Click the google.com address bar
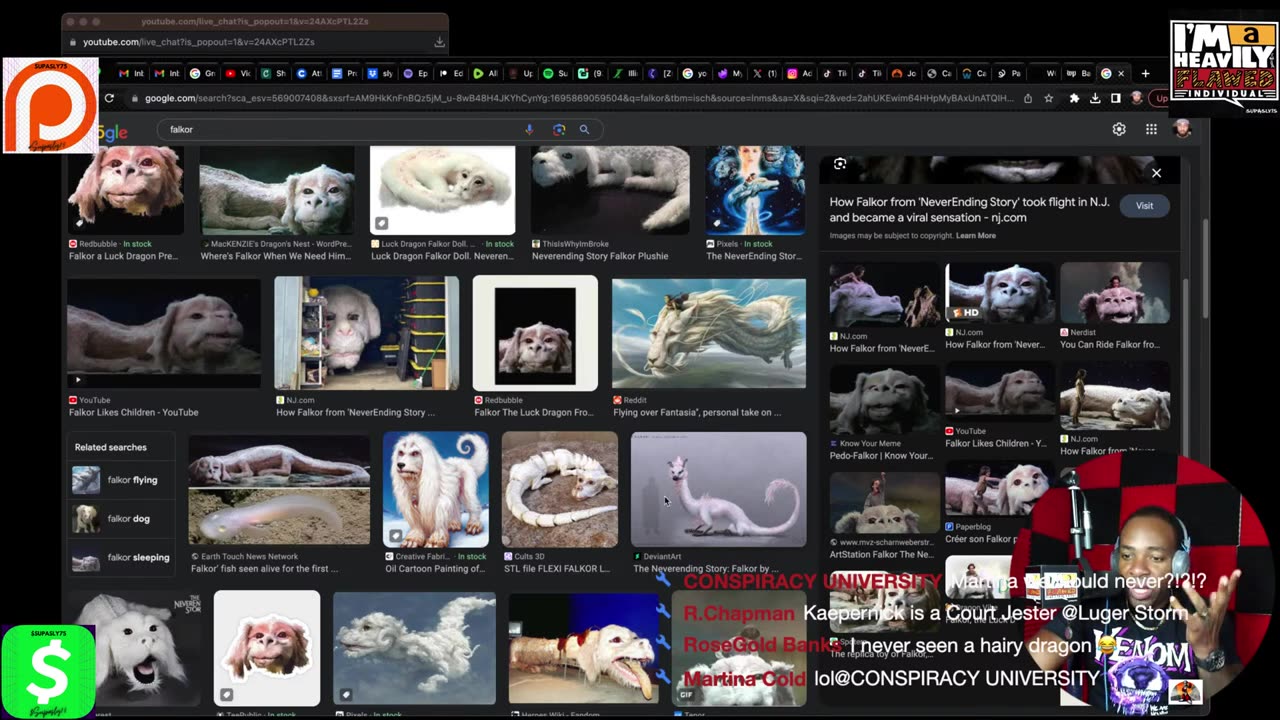The image size is (1280, 720). (x=580, y=98)
